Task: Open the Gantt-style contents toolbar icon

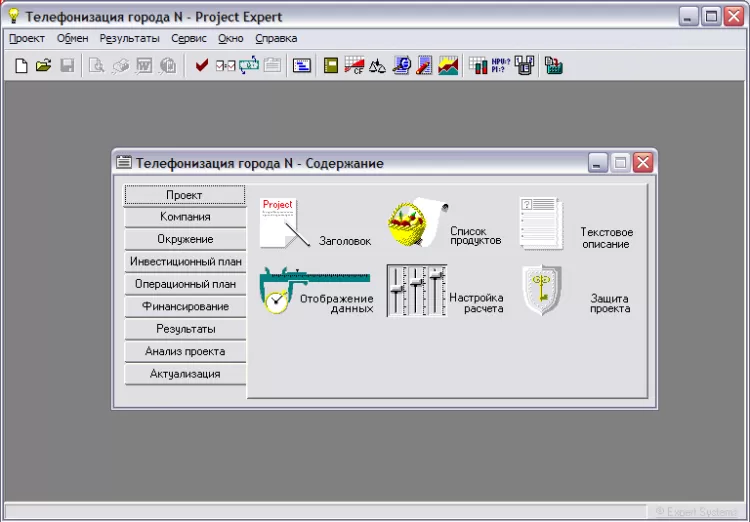Action: 302,65
